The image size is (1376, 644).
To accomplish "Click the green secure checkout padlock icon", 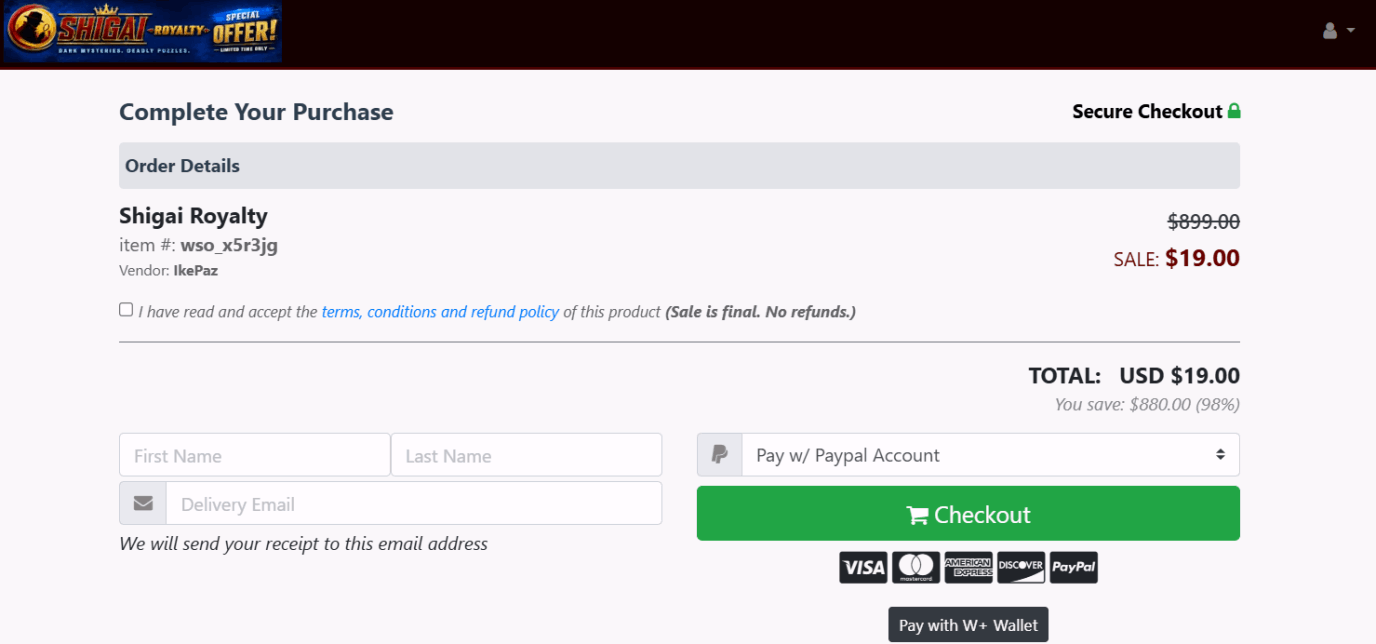I will 1234,111.
